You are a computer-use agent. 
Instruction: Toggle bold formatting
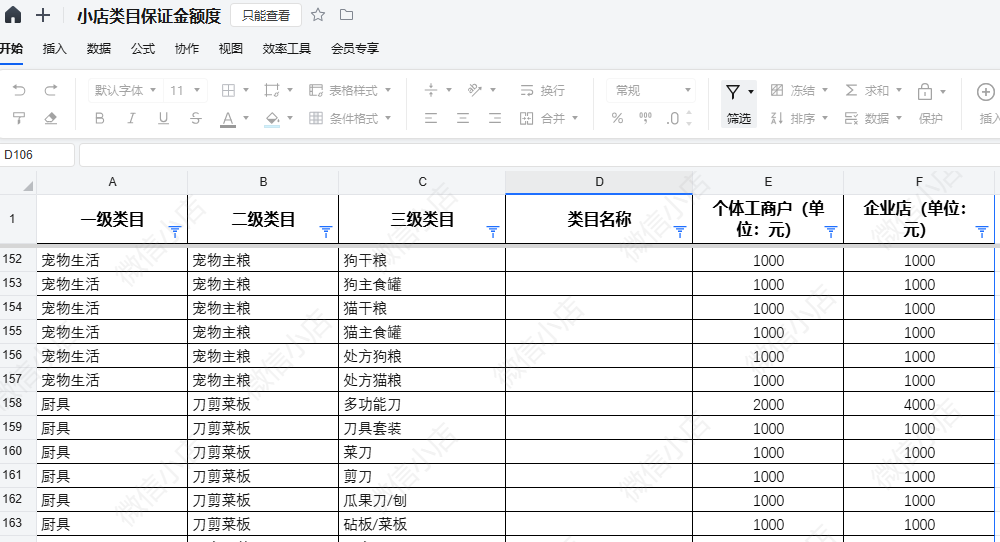pyautogui.click(x=99, y=118)
